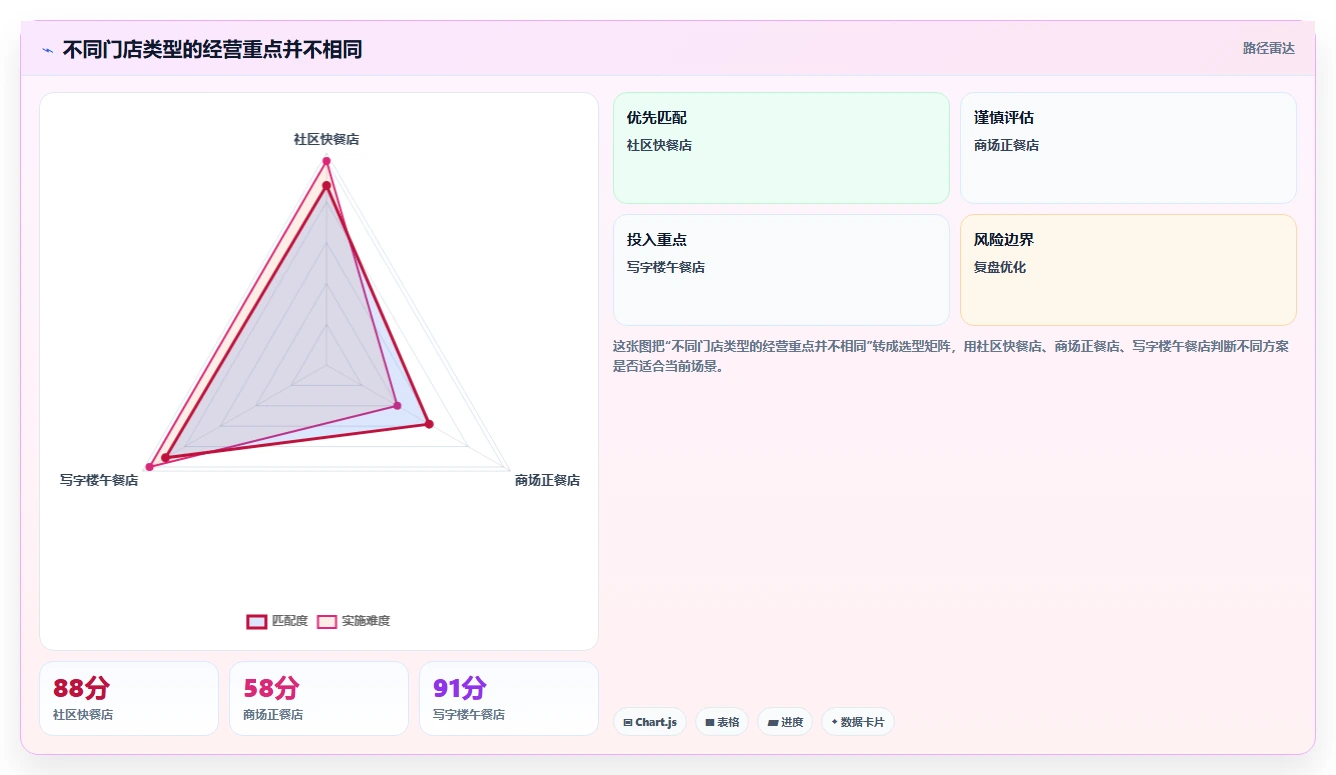The height and width of the screenshot is (775, 1336).
Task: Click the 商场正餐店 radar axis label
Action: coord(547,480)
